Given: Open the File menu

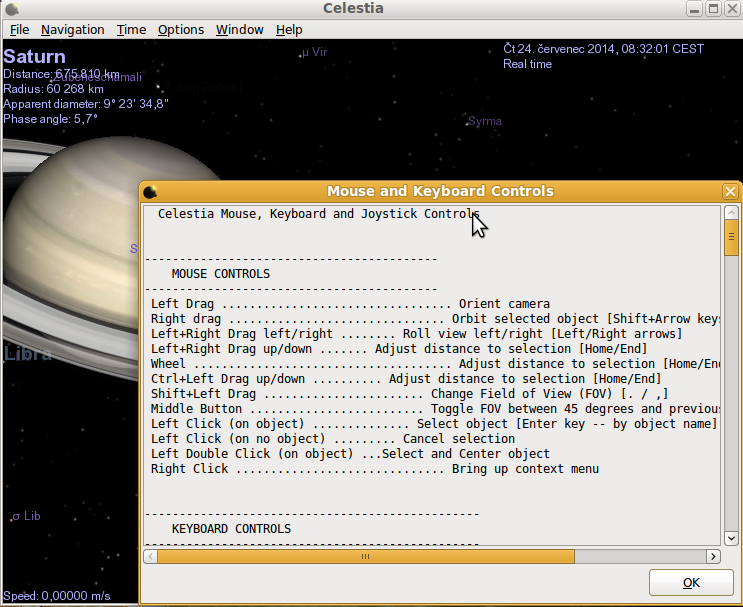Looking at the screenshot, I should coord(19,30).
